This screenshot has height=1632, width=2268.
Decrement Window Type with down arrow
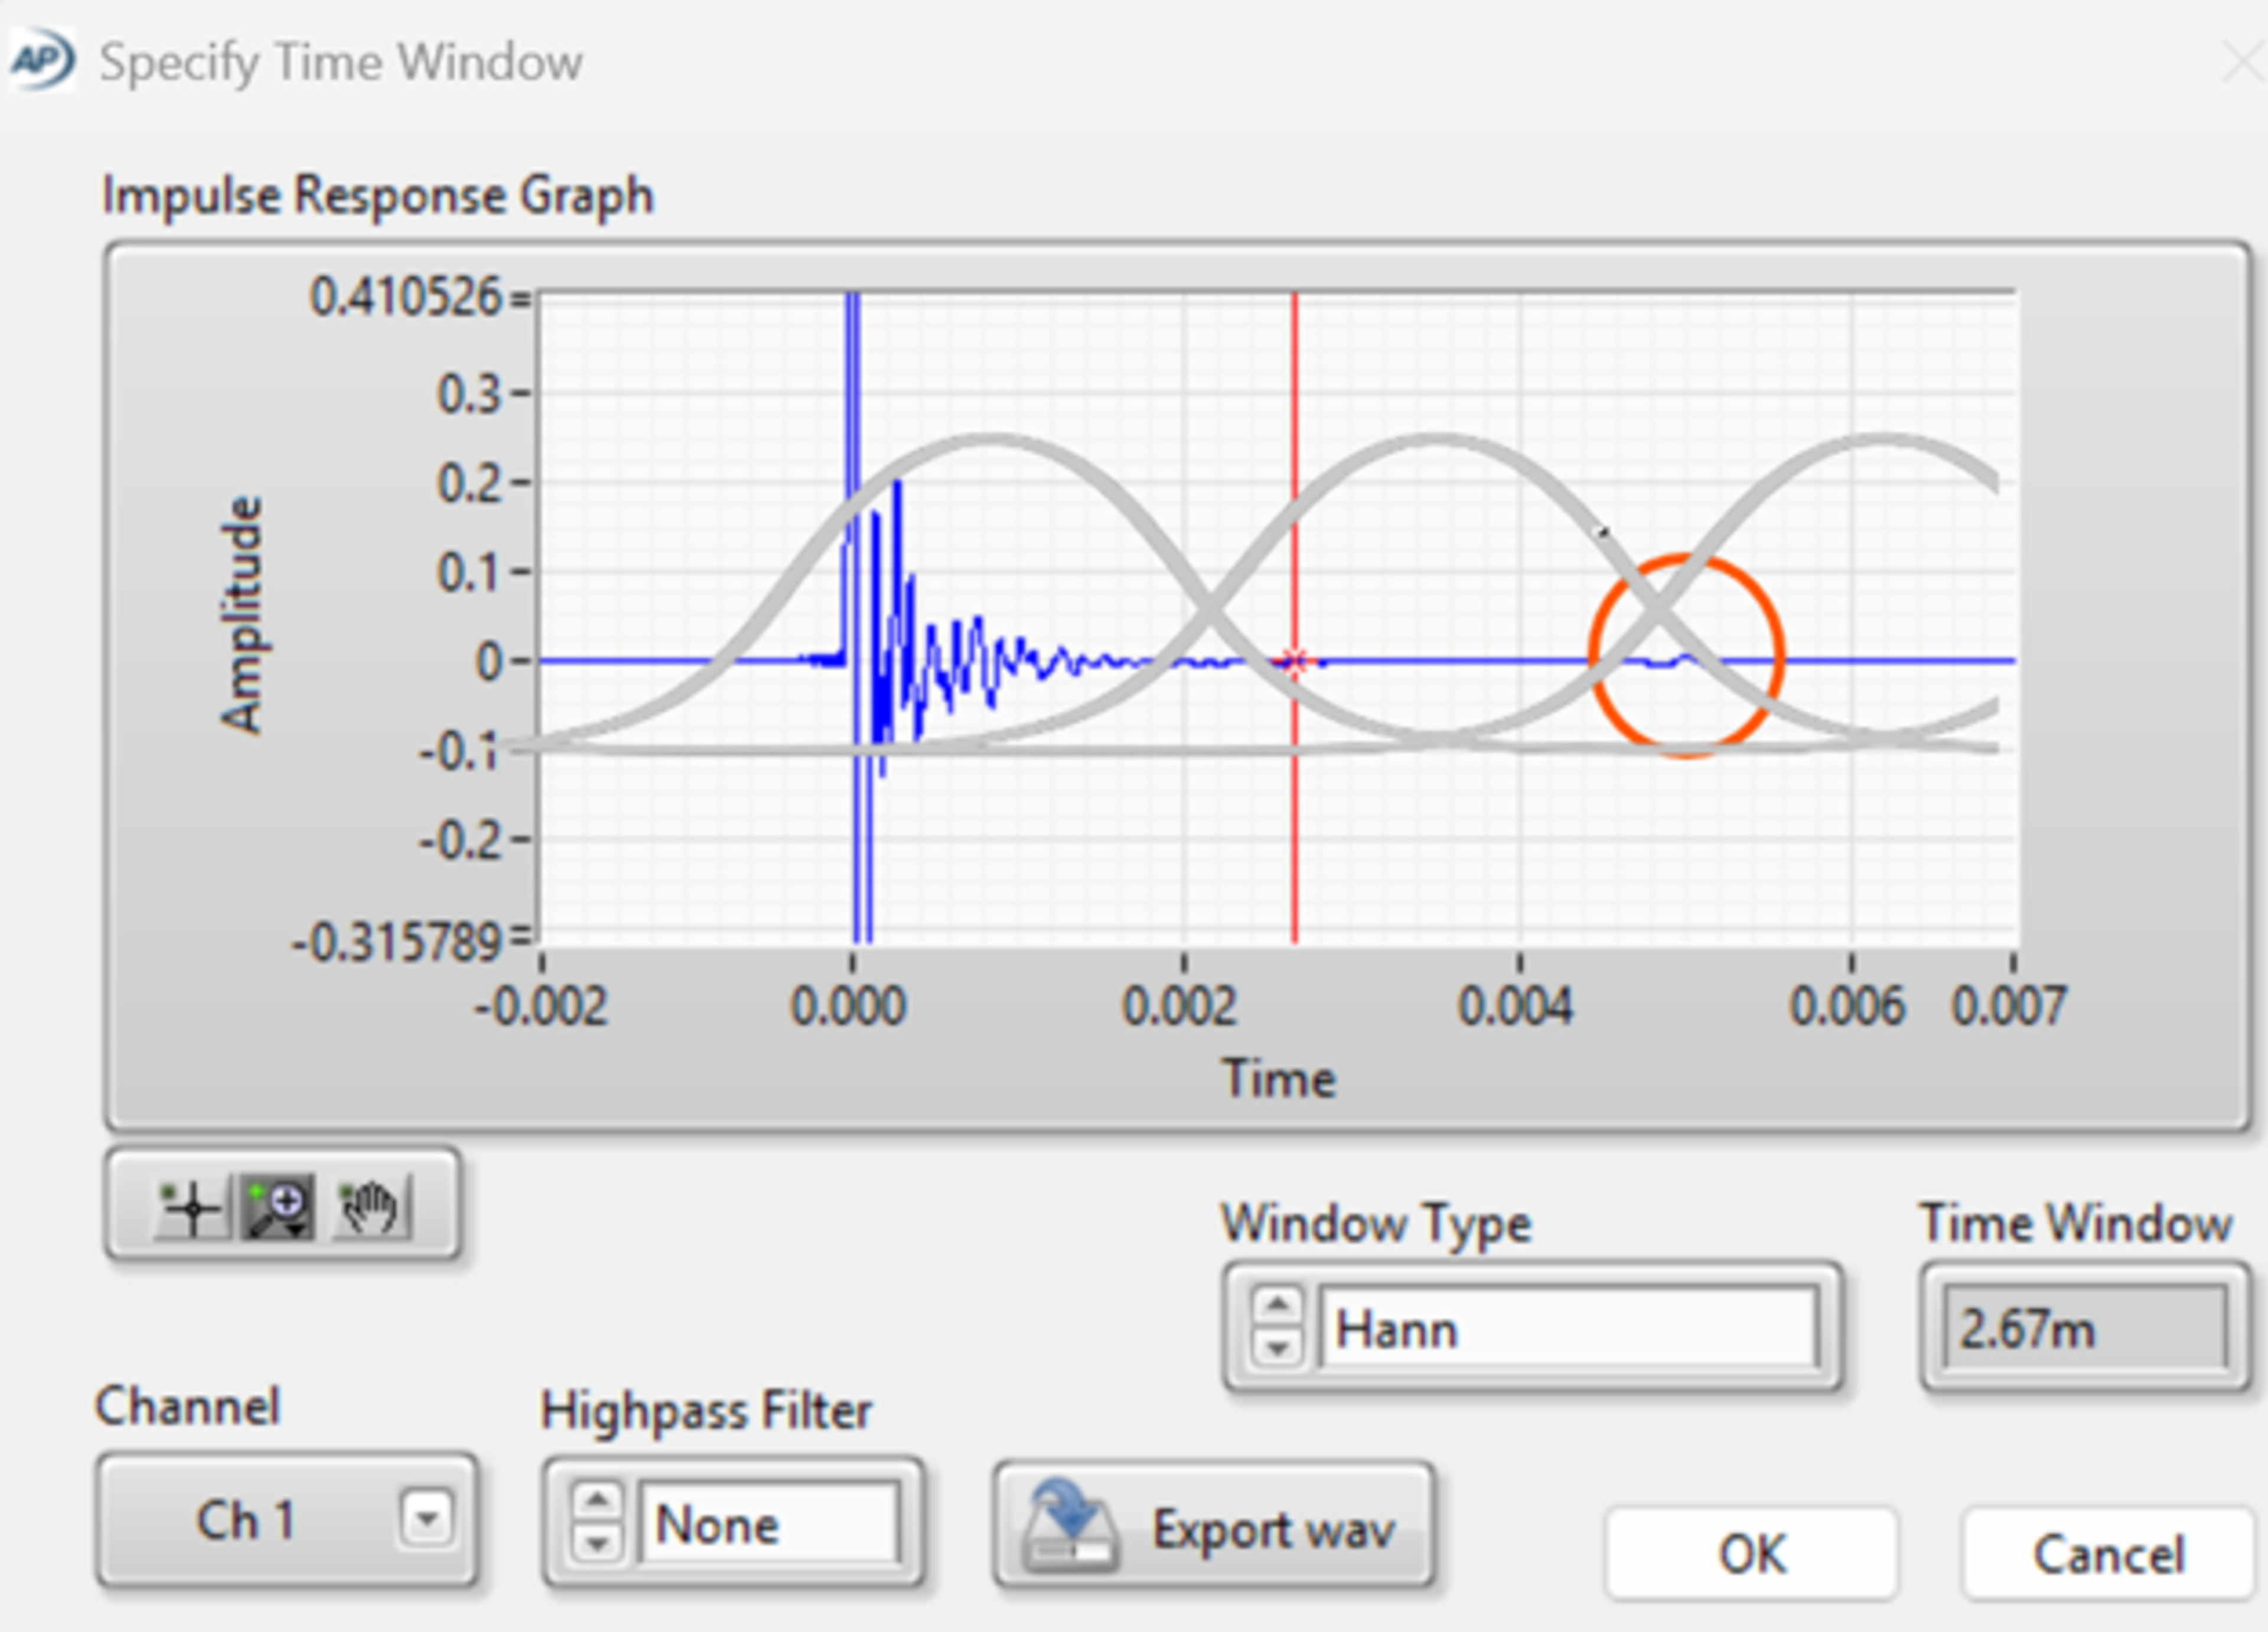tap(1277, 1348)
